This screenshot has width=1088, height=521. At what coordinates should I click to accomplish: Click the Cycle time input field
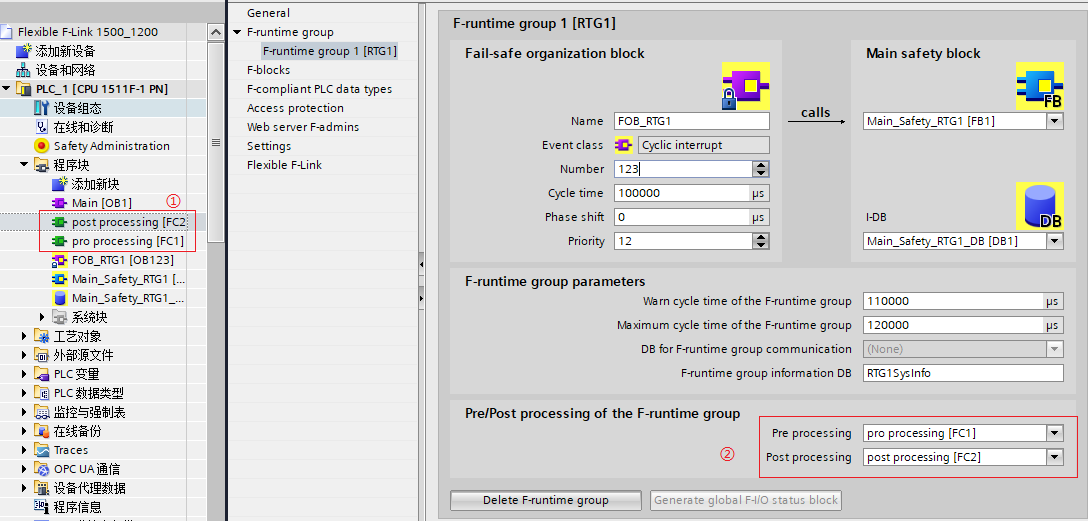[682, 193]
